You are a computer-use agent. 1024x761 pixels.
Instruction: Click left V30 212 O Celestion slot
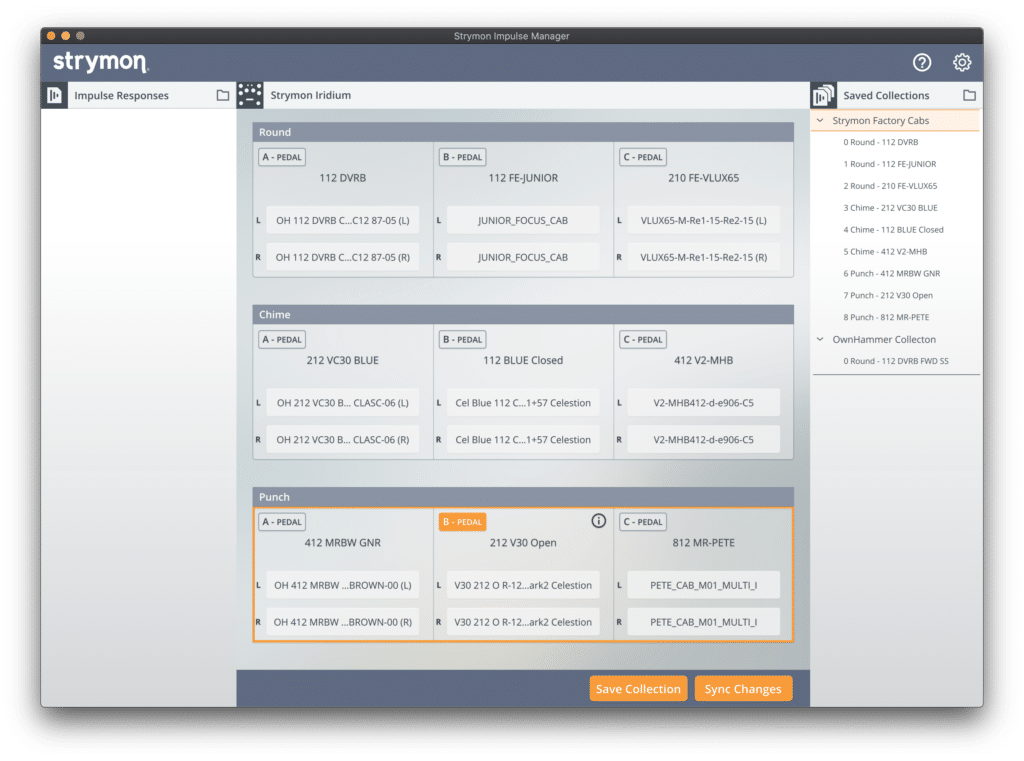click(523, 585)
